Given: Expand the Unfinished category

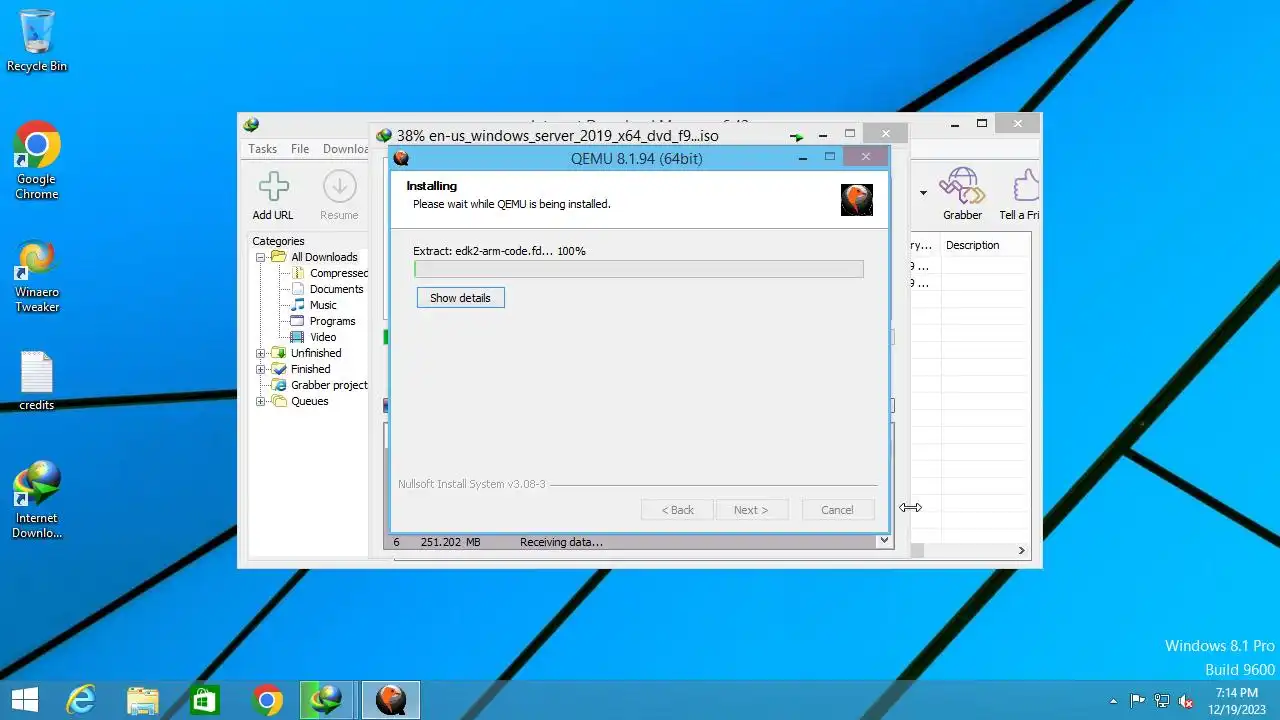Looking at the screenshot, I should coord(261,353).
